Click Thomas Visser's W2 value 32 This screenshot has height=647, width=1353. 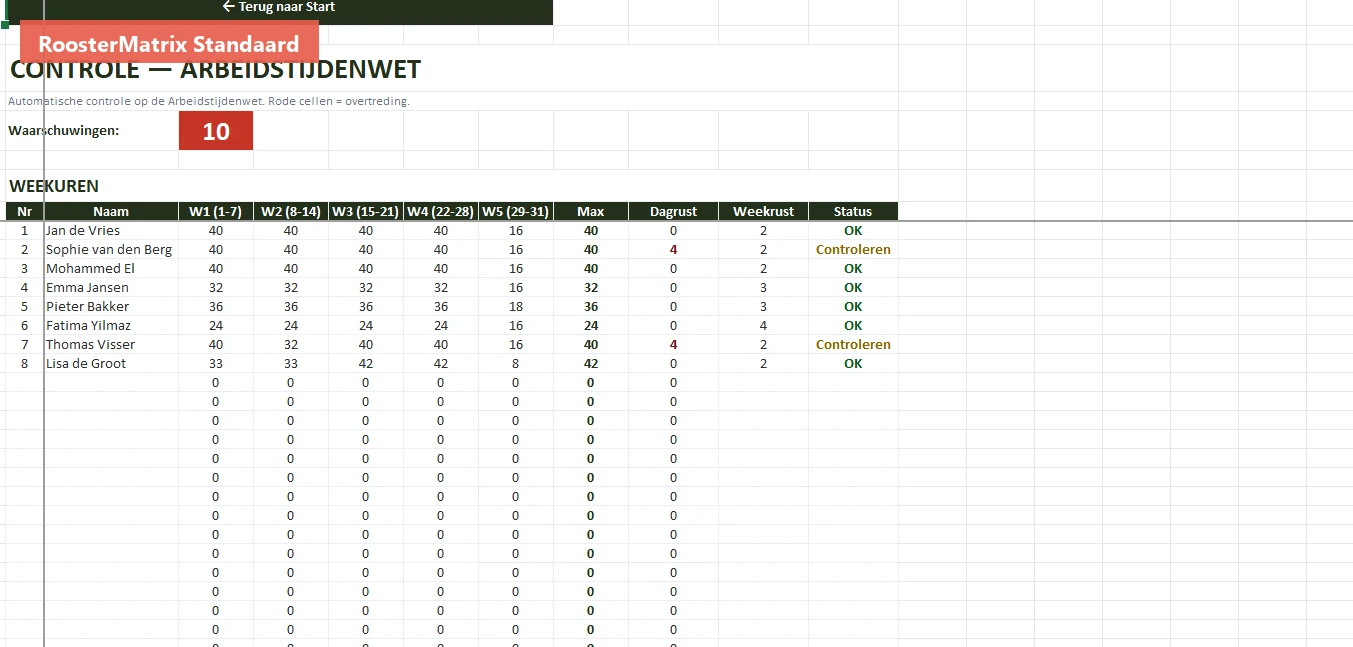tap(291, 345)
